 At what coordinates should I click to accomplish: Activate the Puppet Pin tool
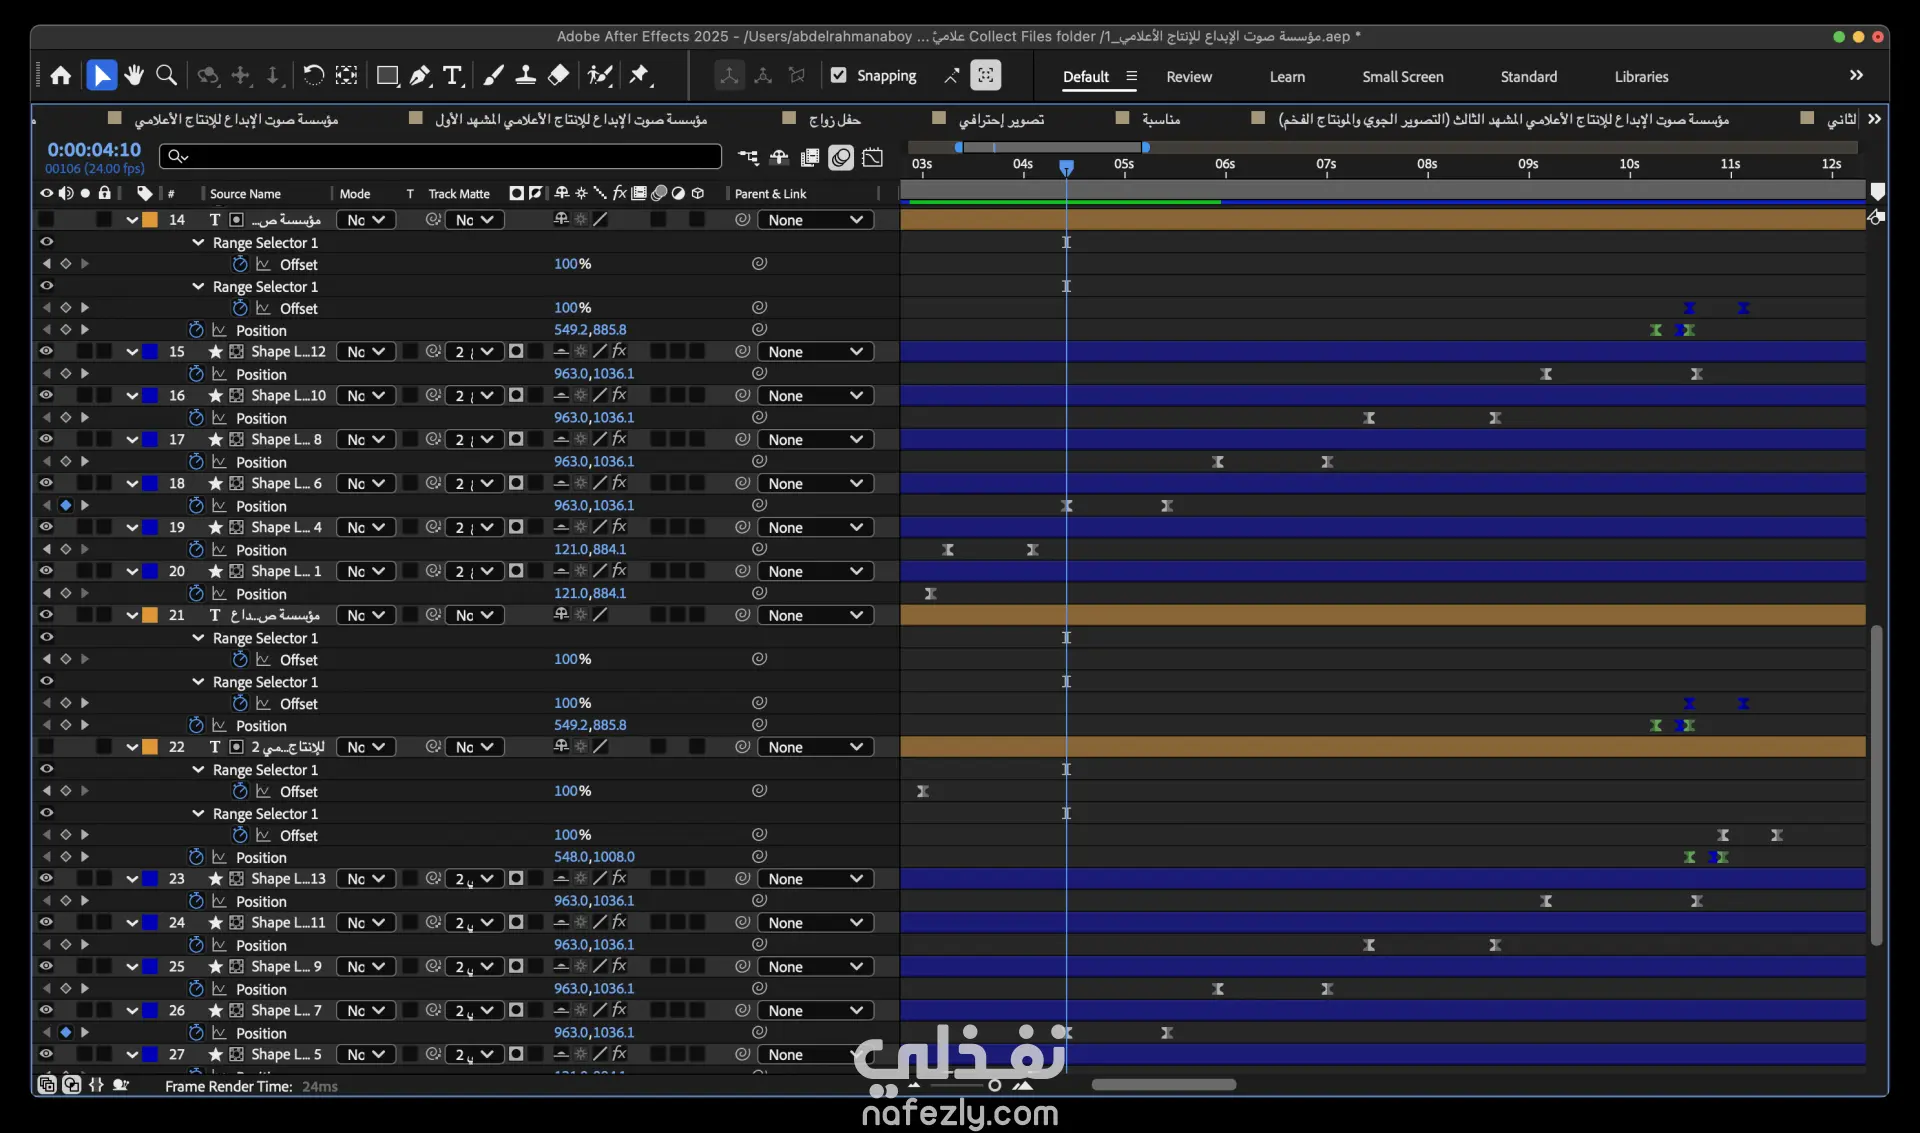point(639,76)
